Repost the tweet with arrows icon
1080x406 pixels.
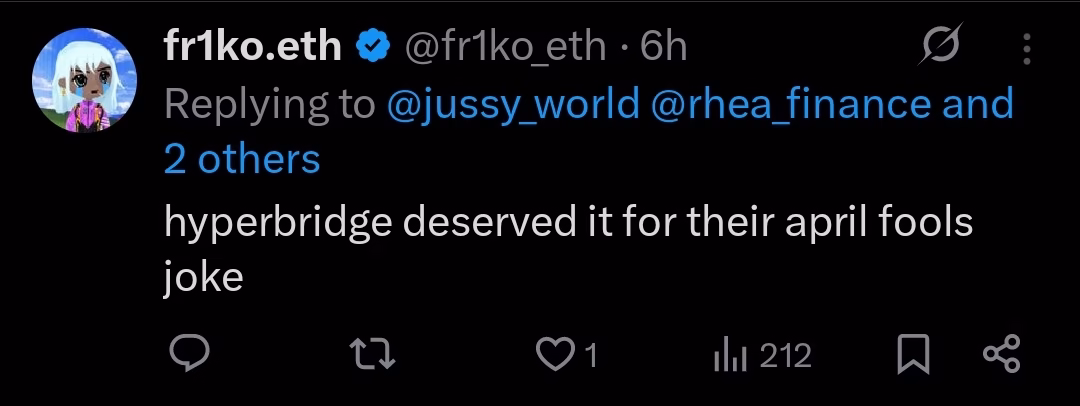pyautogui.click(x=379, y=354)
